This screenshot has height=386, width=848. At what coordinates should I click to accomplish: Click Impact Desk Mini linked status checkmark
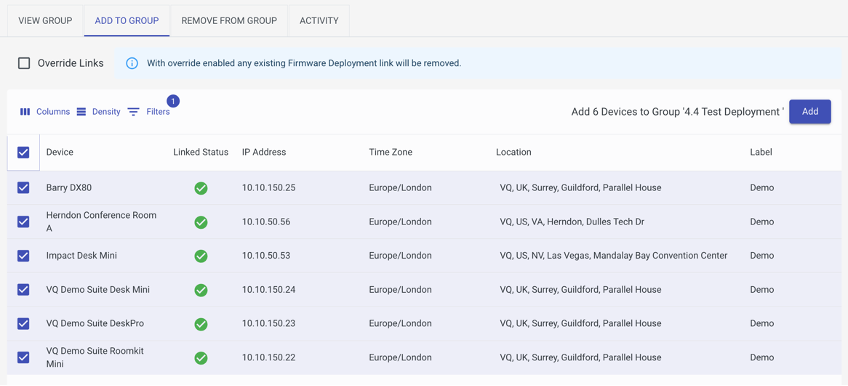[201, 256]
